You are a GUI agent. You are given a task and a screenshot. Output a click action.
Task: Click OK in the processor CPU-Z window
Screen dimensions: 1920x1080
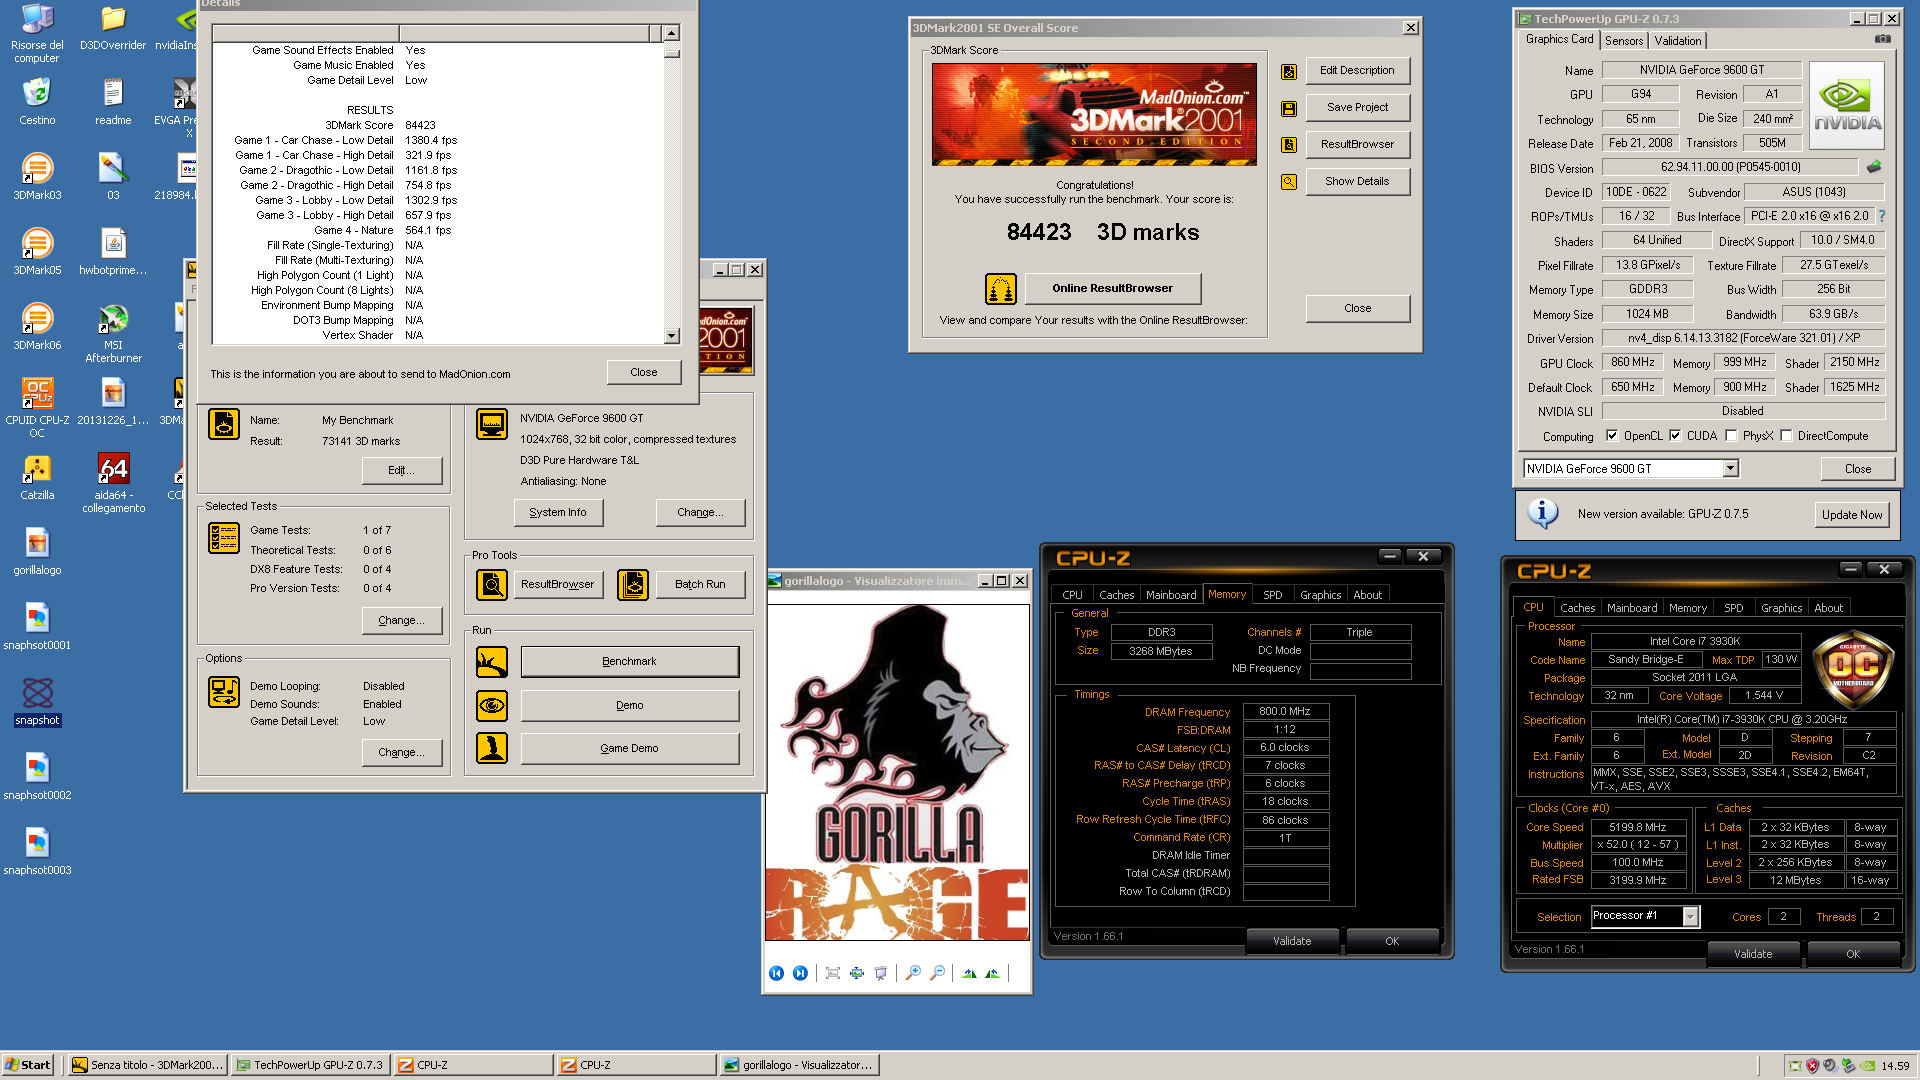click(1852, 954)
